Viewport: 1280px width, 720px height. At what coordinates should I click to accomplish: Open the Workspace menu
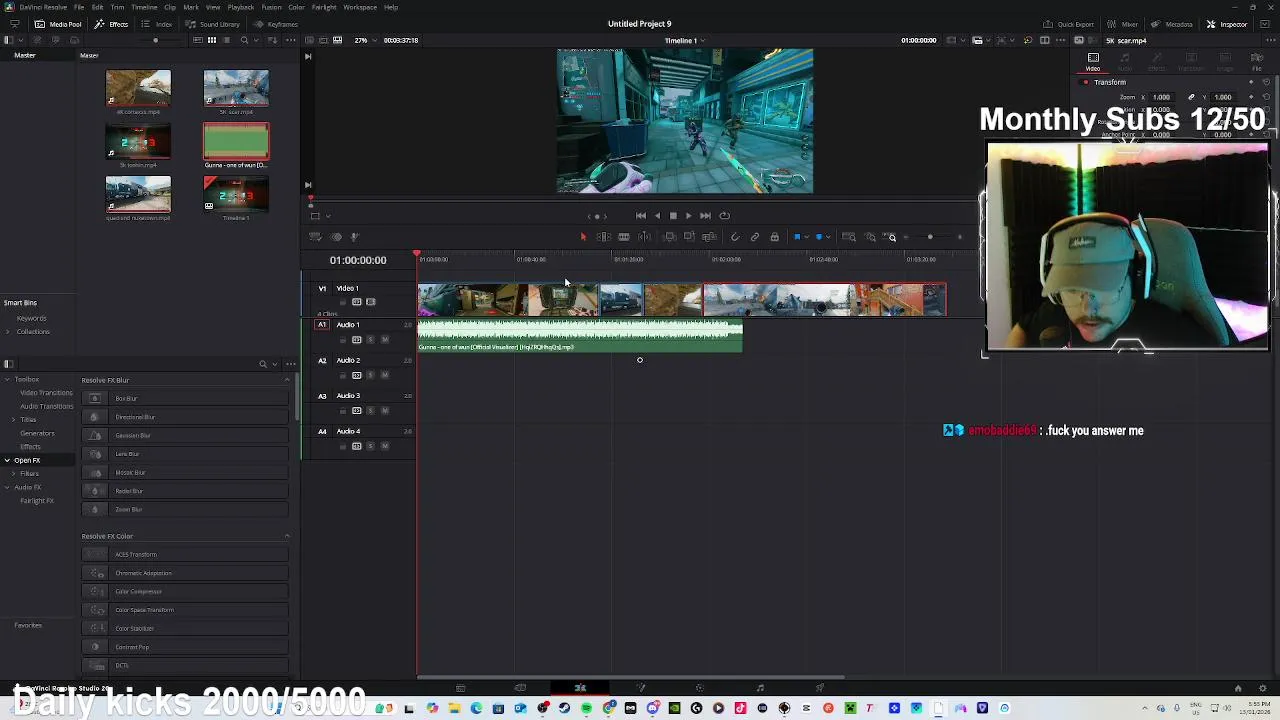[x=360, y=7]
